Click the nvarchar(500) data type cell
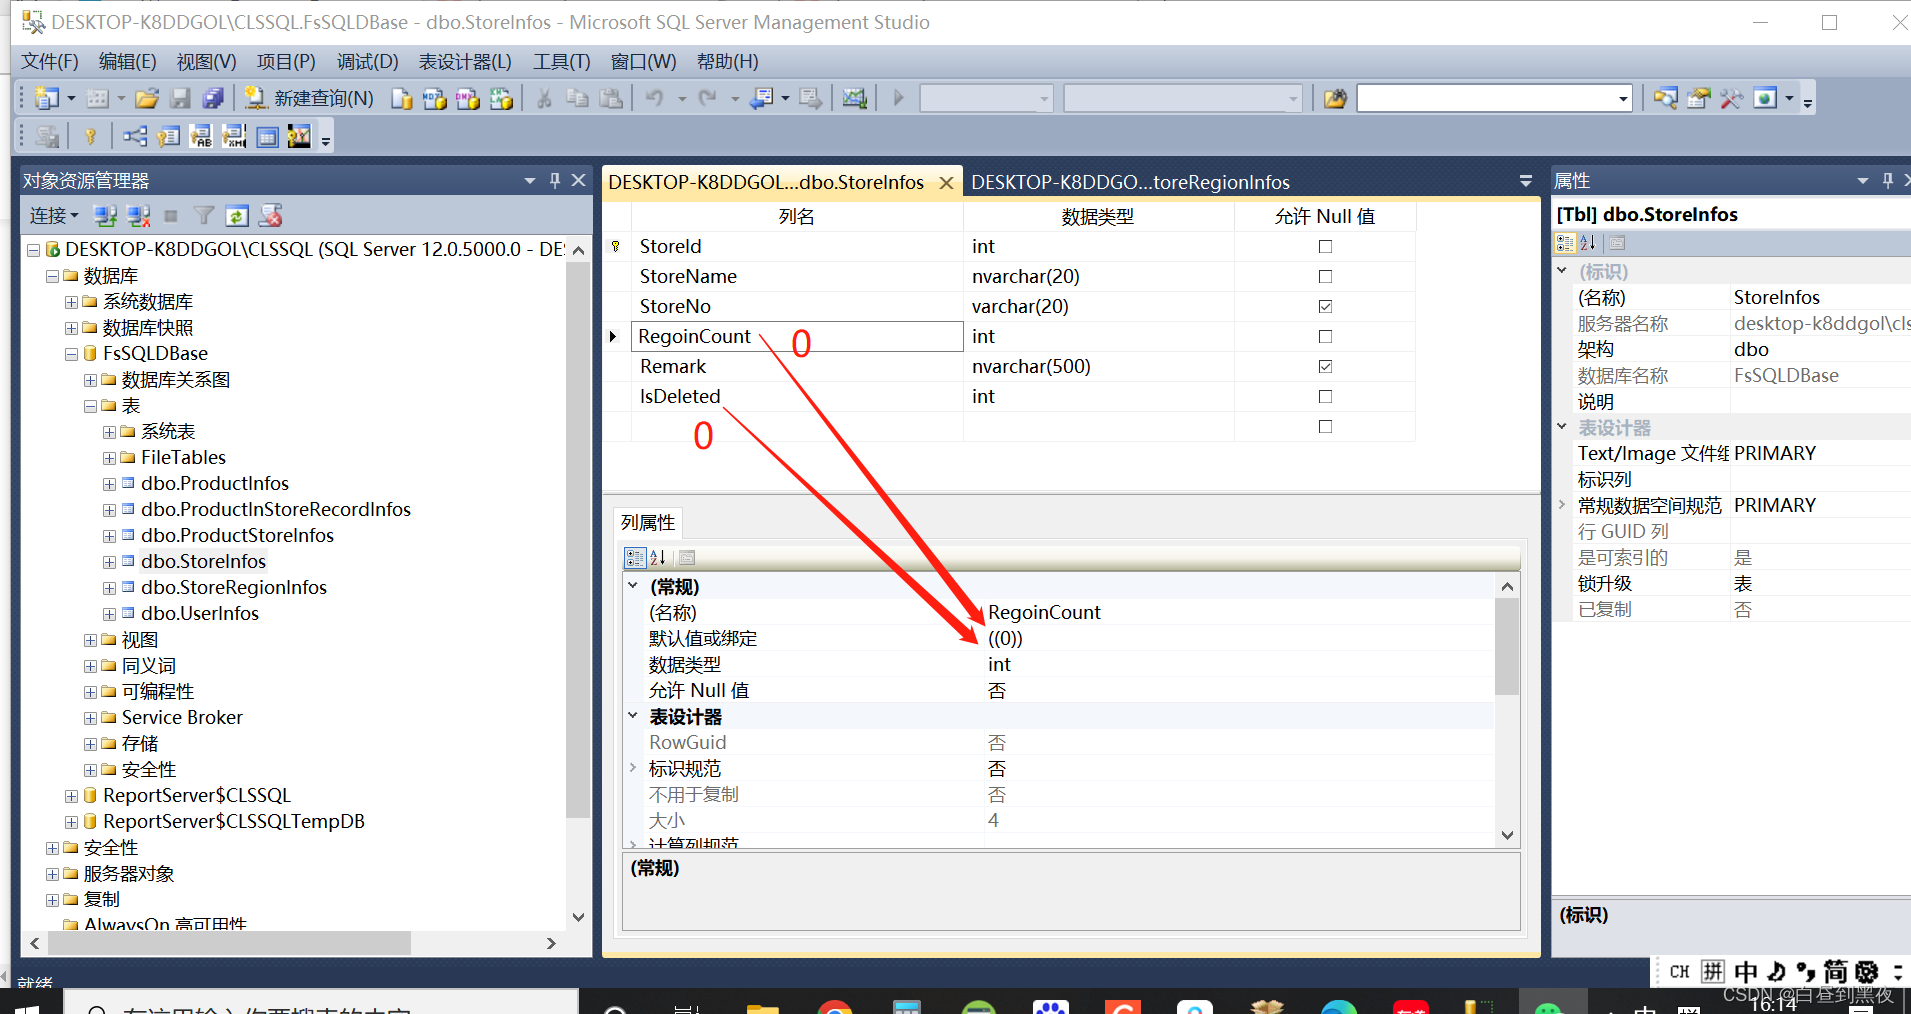 1098,366
